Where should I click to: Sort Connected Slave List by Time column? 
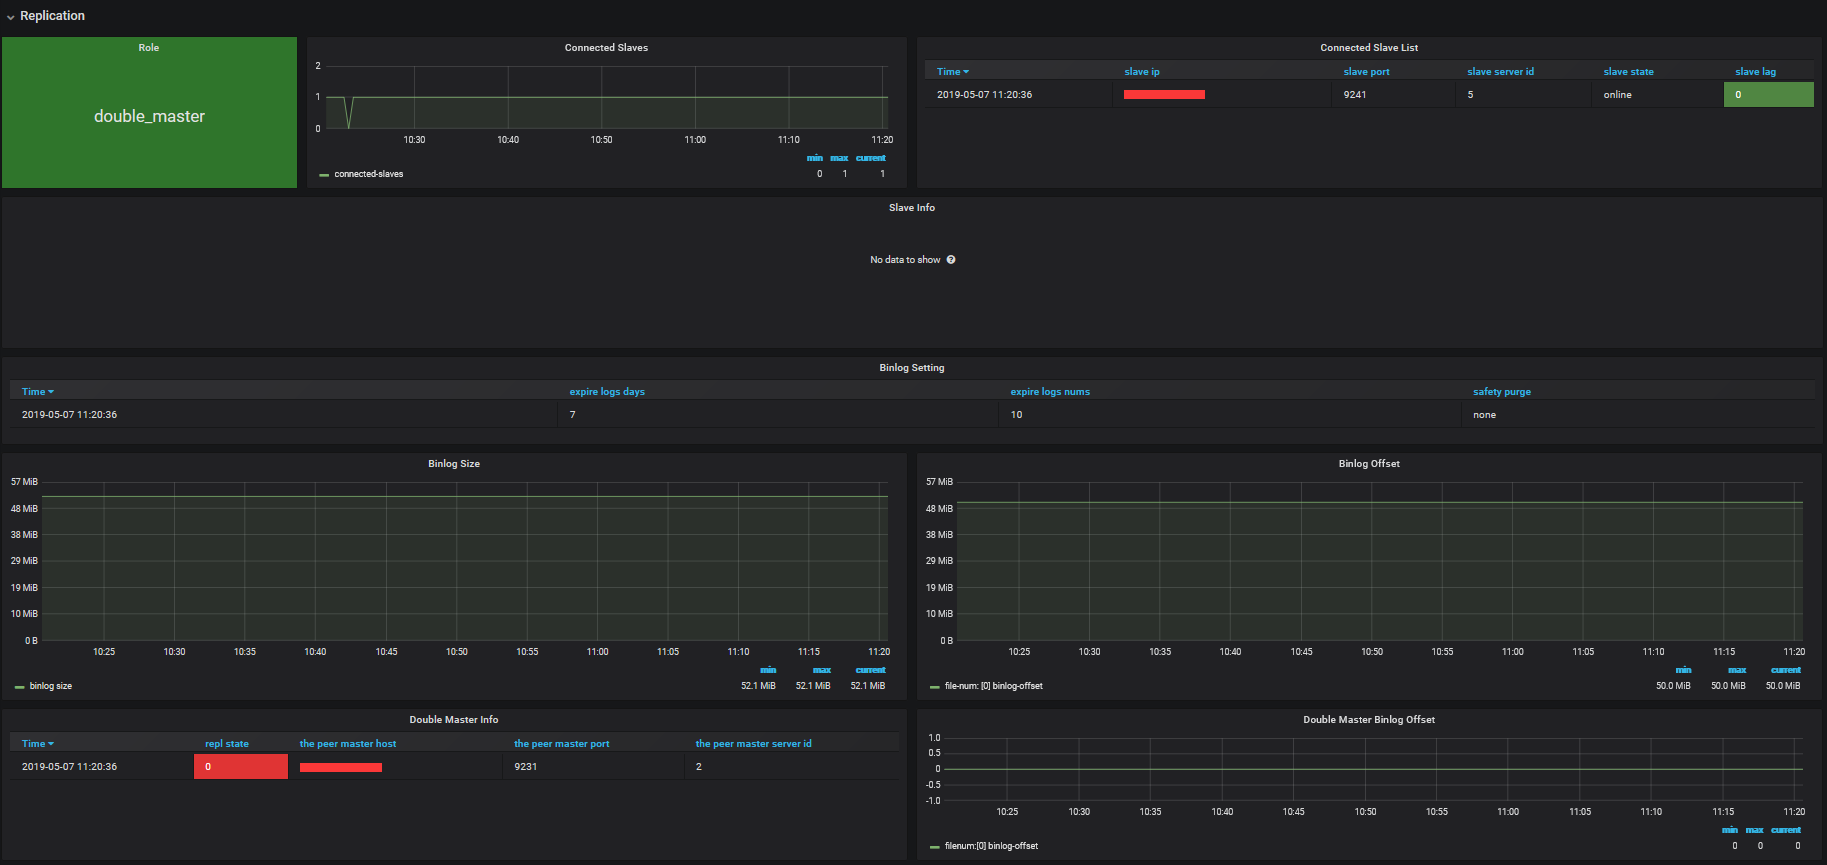953,72
